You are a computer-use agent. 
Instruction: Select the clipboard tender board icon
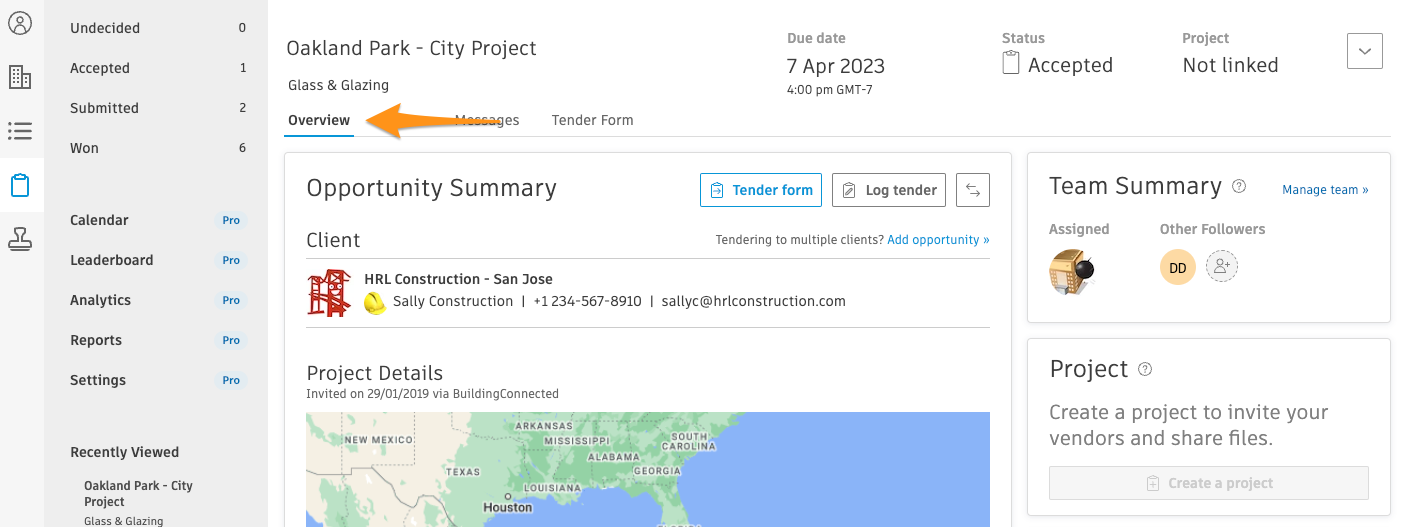coord(20,185)
